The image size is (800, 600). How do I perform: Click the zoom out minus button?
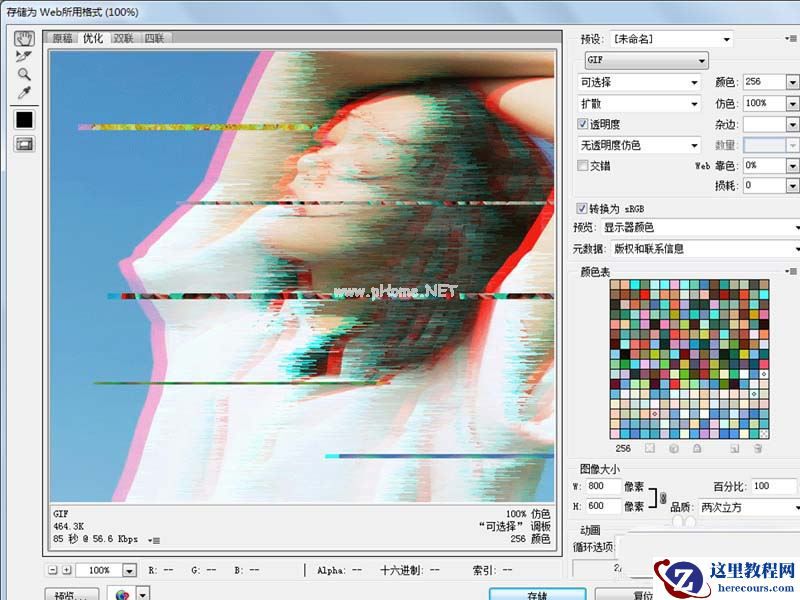[x=53, y=570]
